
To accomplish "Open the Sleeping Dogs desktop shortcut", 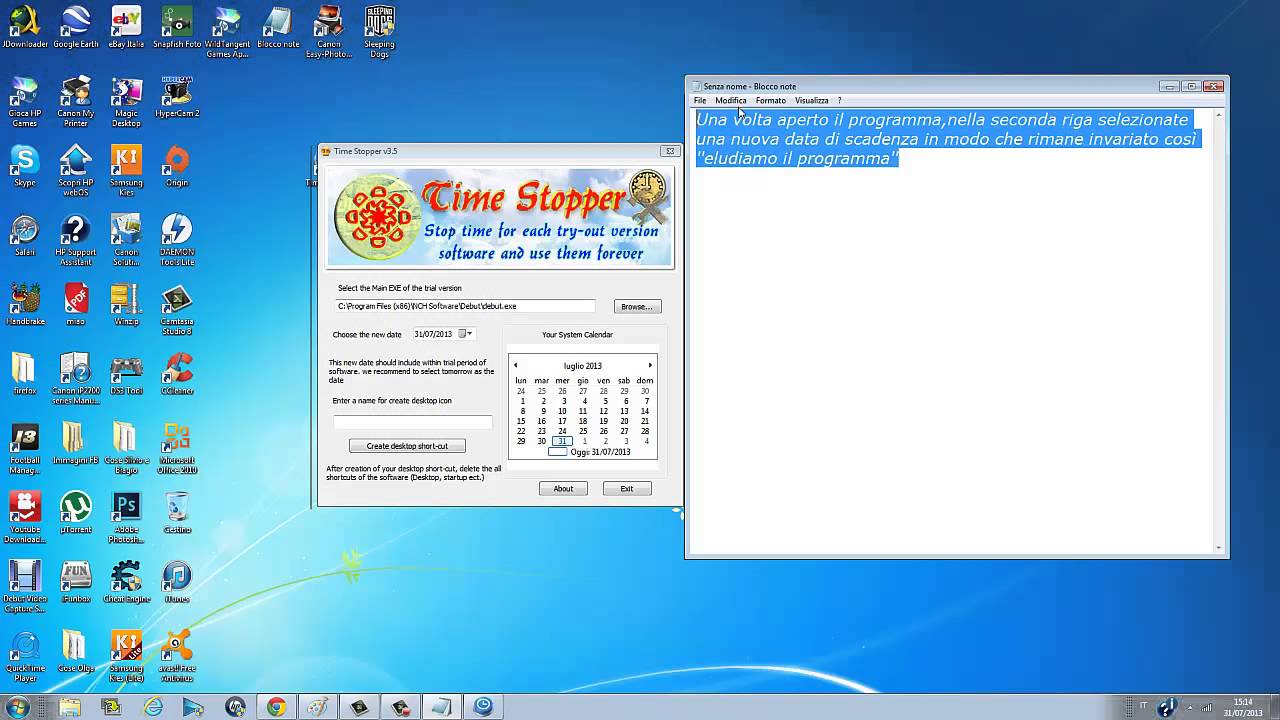I will tap(379, 32).
